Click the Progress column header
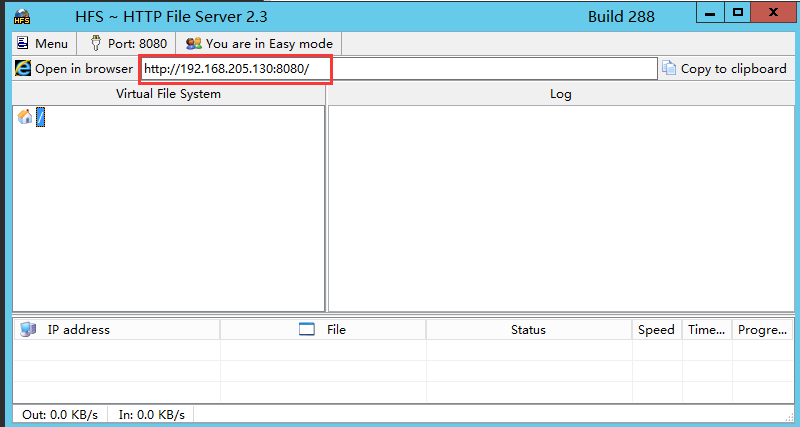This screenshot has height=427, width=800. (762, 330)
